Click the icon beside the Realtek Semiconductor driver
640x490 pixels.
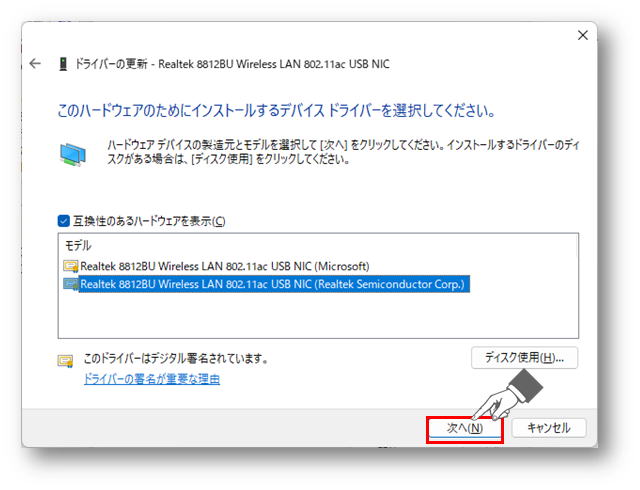[x=71, y=284]
